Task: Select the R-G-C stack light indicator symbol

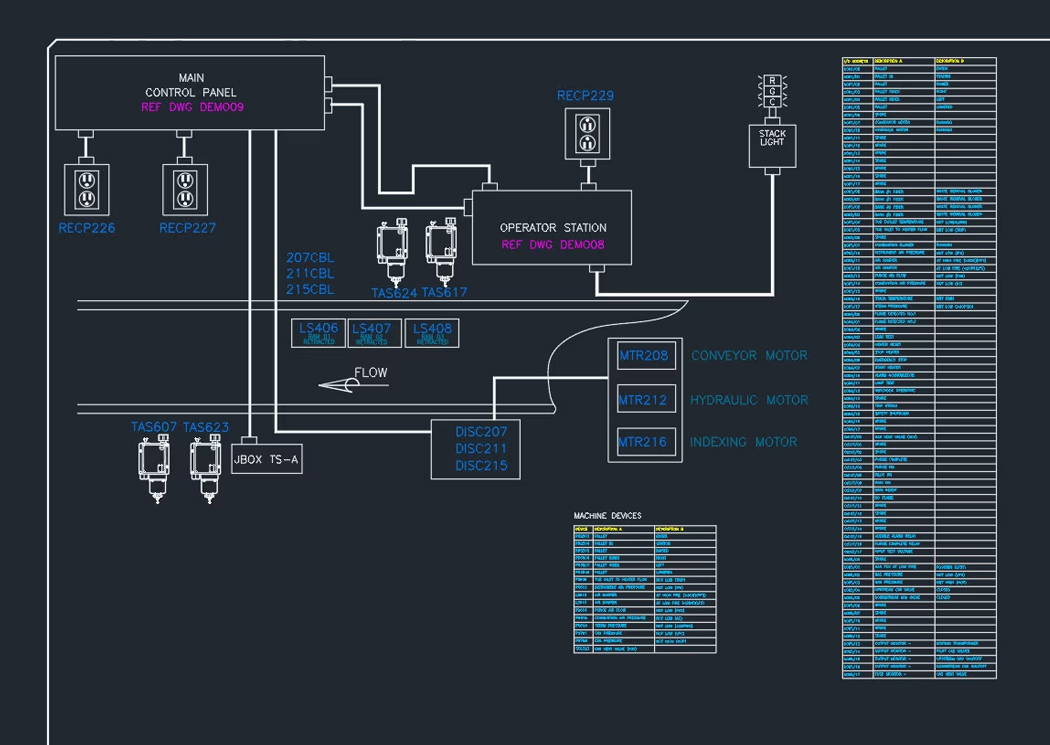Action: click(x=772, y=90)
